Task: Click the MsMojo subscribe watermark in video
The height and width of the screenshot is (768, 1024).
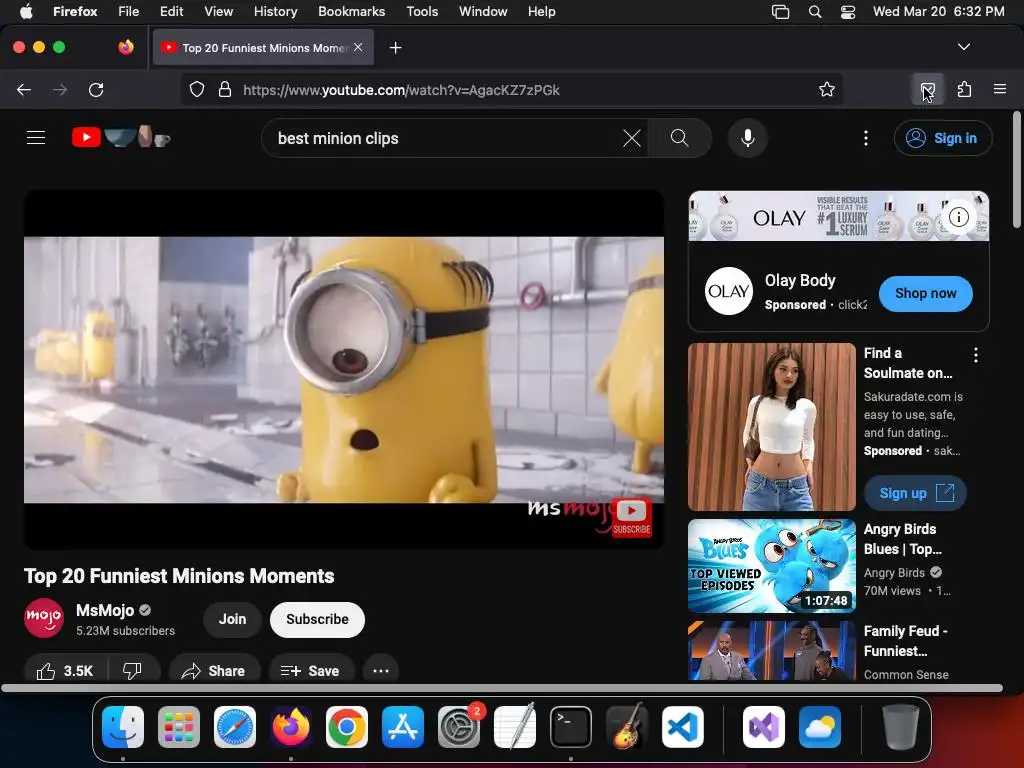Action: click(x=632, y=519)
